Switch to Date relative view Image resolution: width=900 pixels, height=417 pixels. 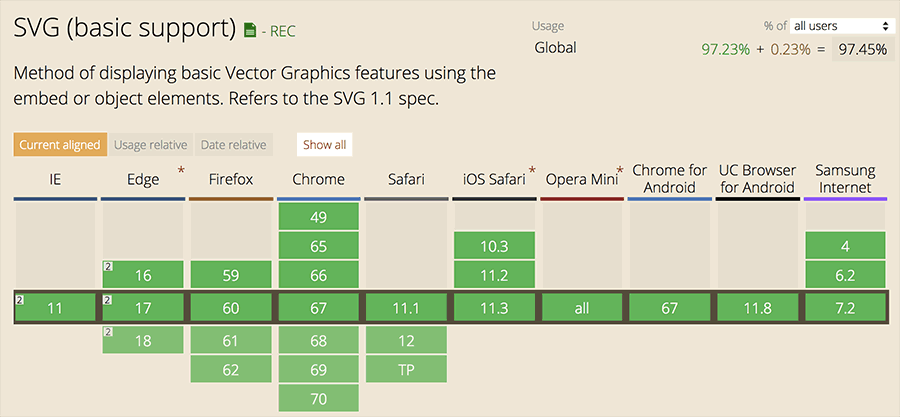[234, 145]
